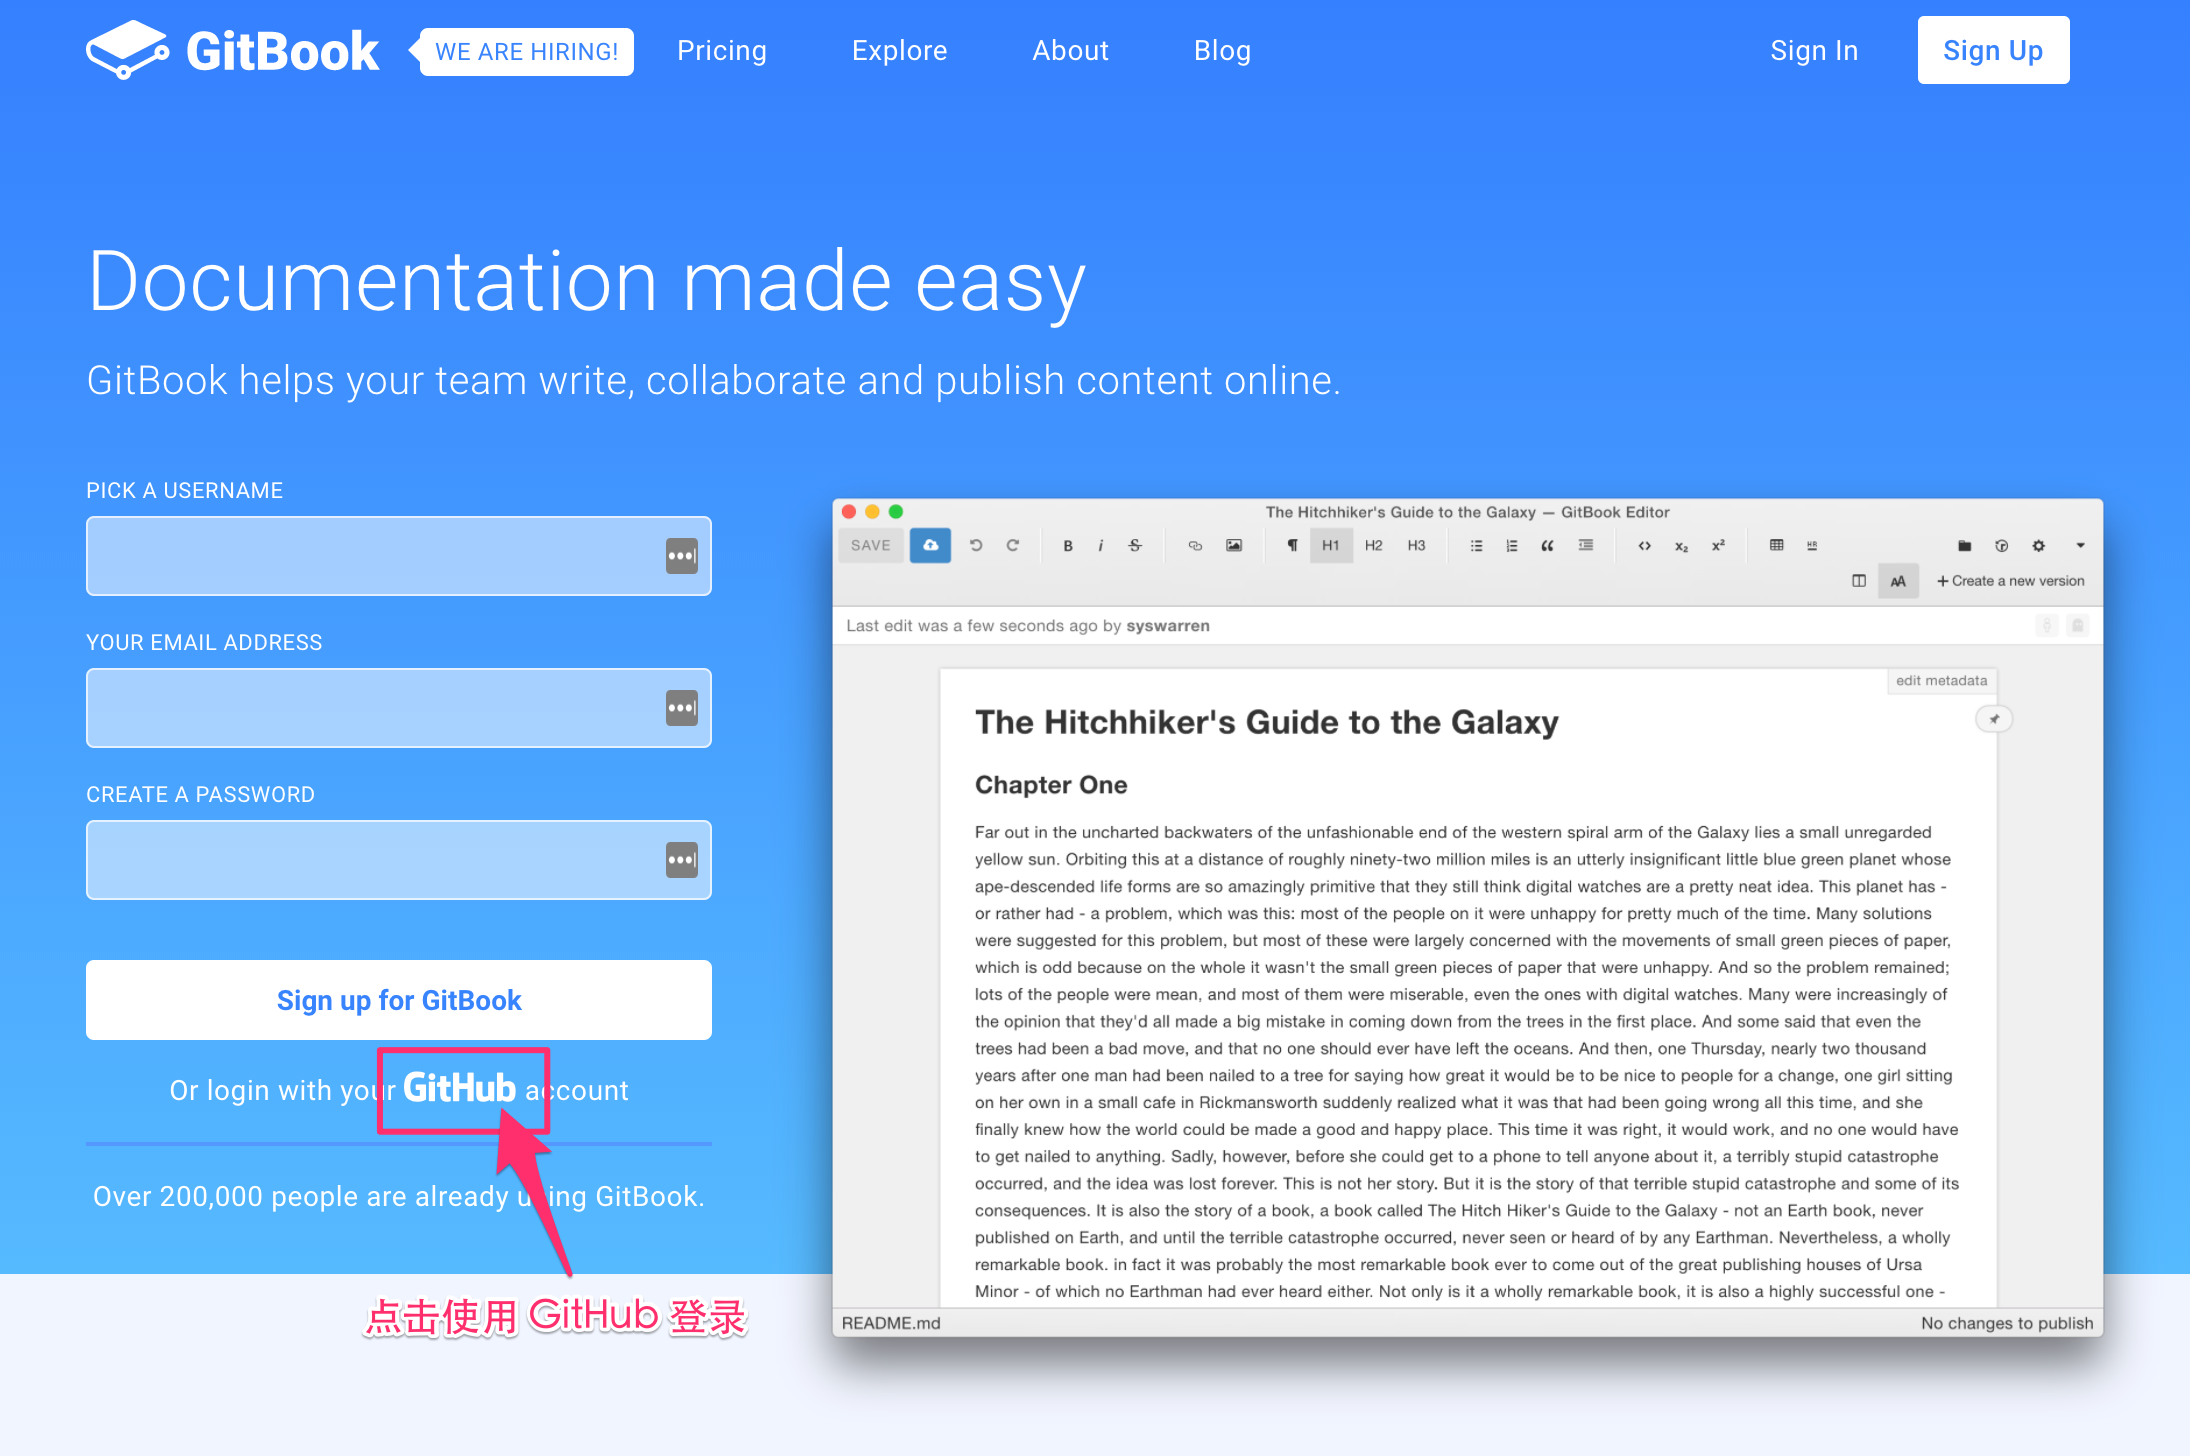Click the indent icon in toolbar
Image resolution: width=2190 pixels, height=1456 pixels.
click(1586, 546)
